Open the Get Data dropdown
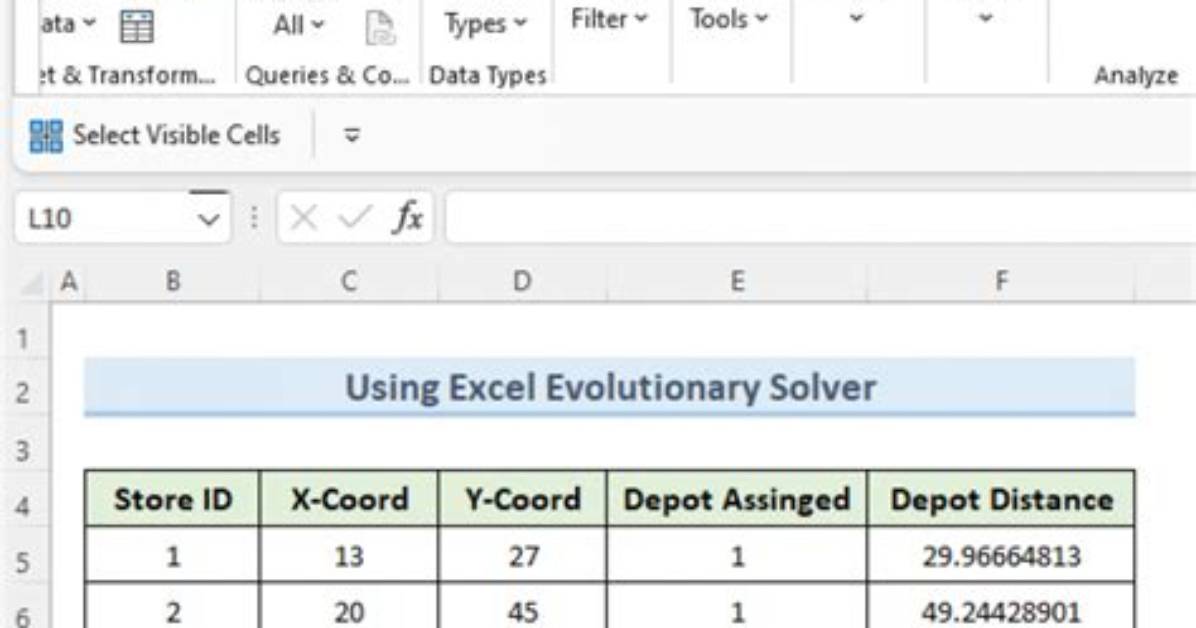 (69, 23)
